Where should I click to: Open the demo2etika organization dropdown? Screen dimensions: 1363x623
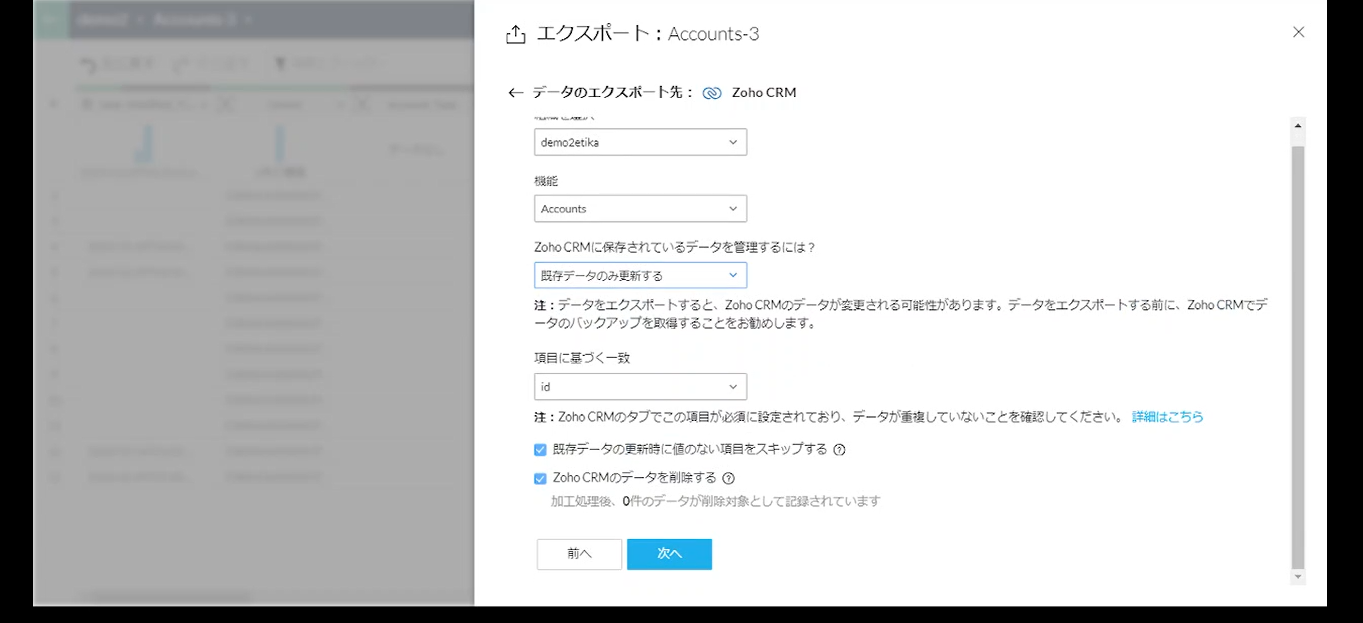[x=640, y=142]
